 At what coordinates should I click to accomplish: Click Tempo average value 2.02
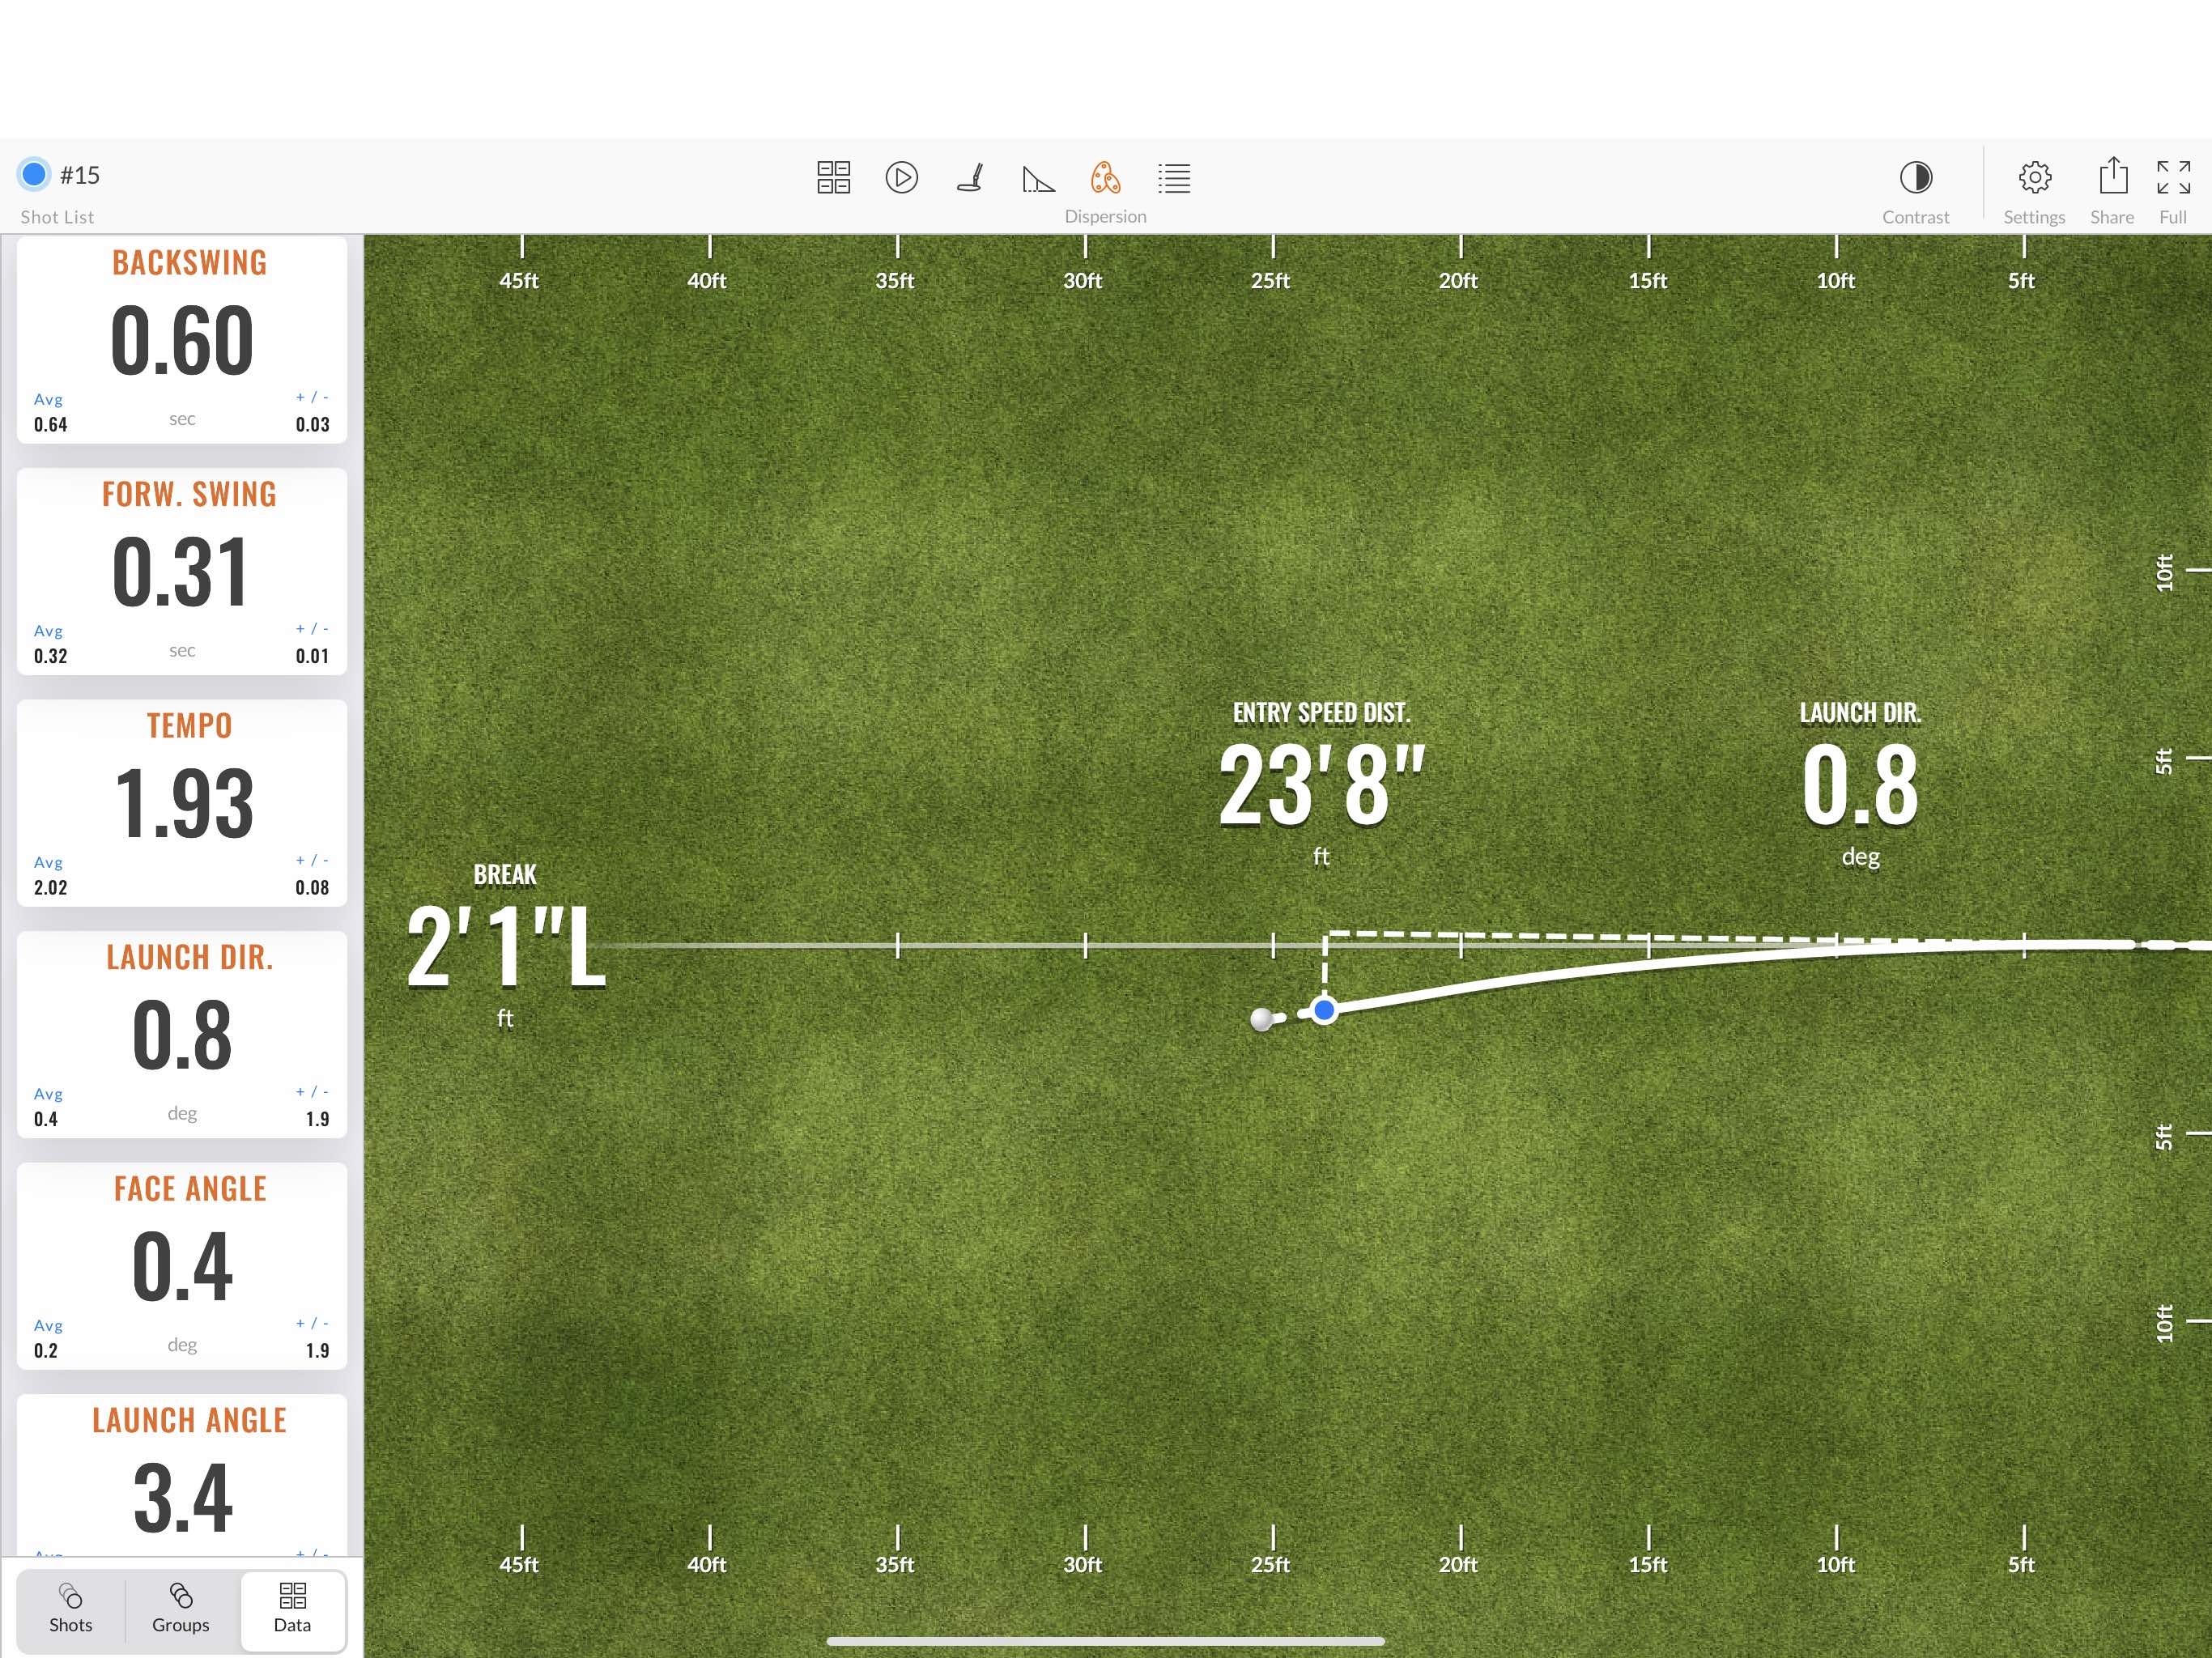pyautogui.click(x=50, y=888)
